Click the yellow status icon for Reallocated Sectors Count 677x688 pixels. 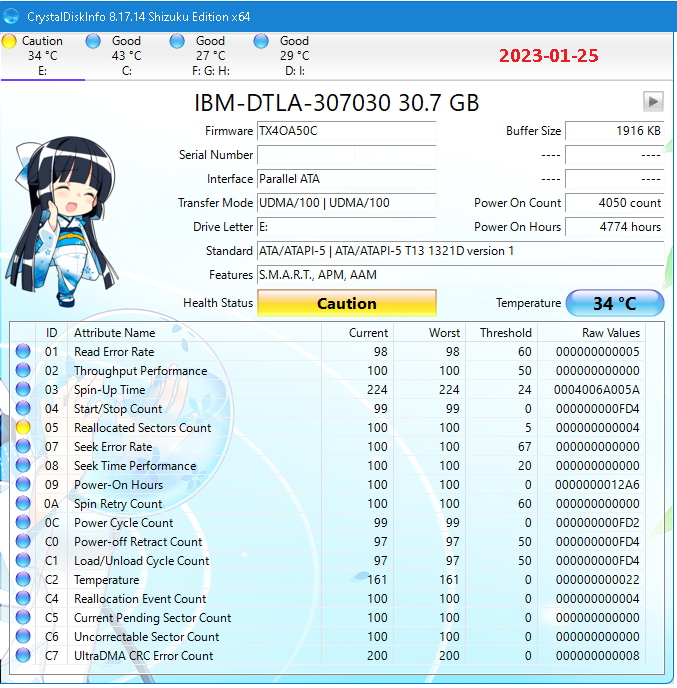(x=23, y=427)
